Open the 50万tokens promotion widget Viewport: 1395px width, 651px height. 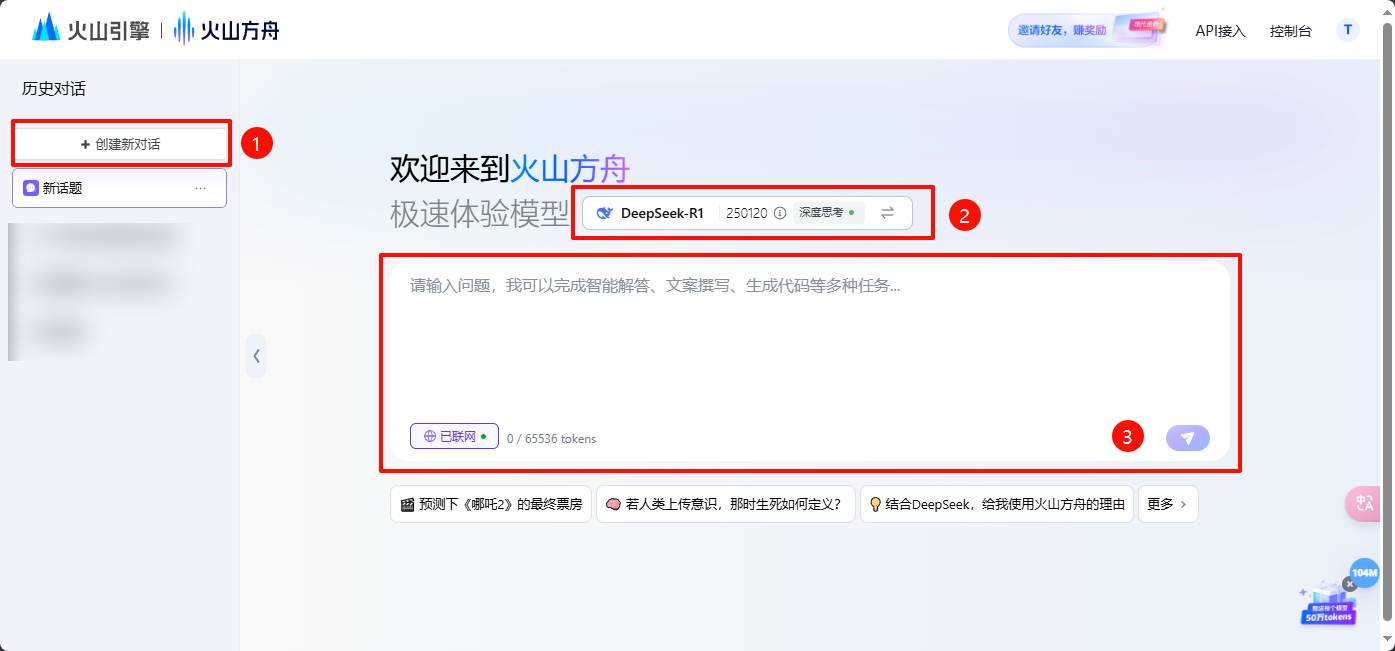tap(1328, 605)
